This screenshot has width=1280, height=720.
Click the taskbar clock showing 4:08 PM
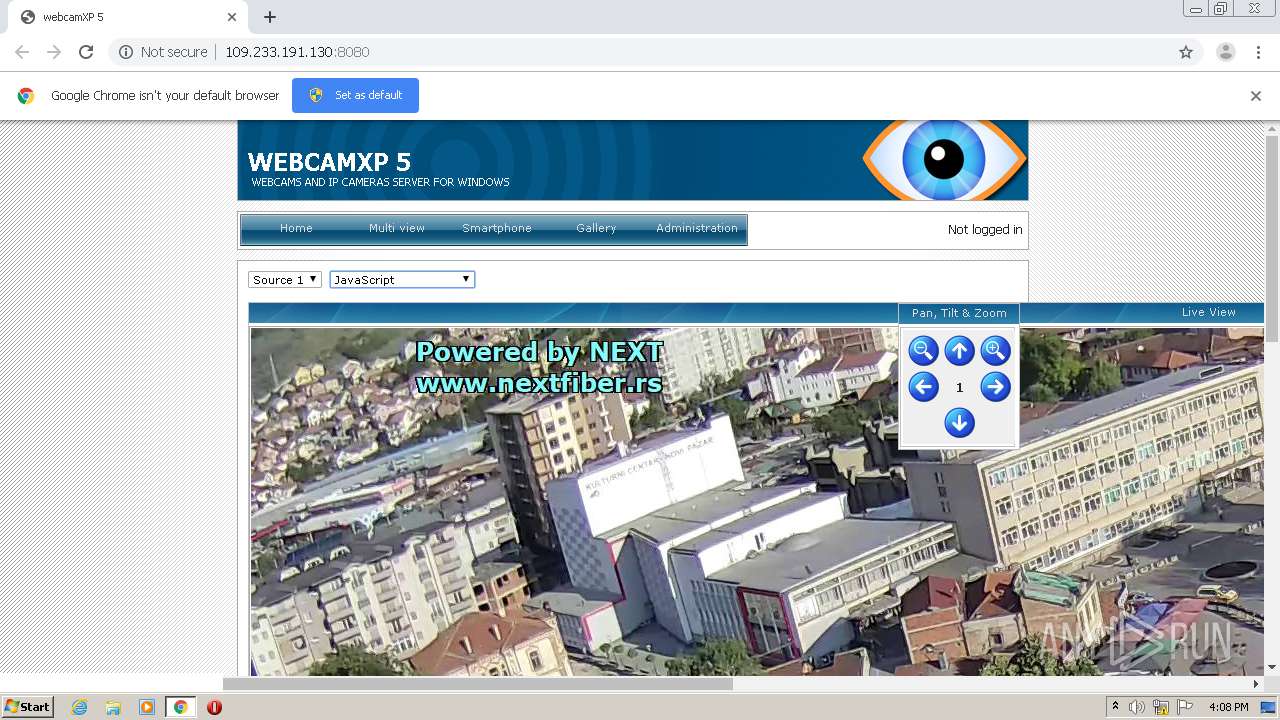point(1228,707)
